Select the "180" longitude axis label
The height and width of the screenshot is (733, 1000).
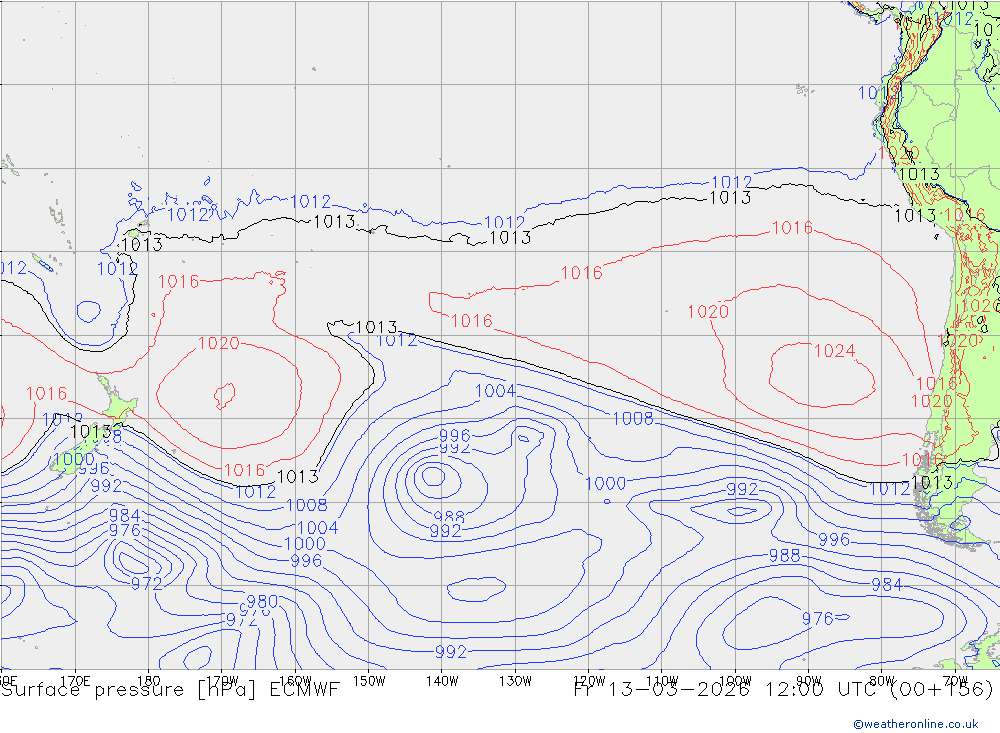[x=149, y=681]
